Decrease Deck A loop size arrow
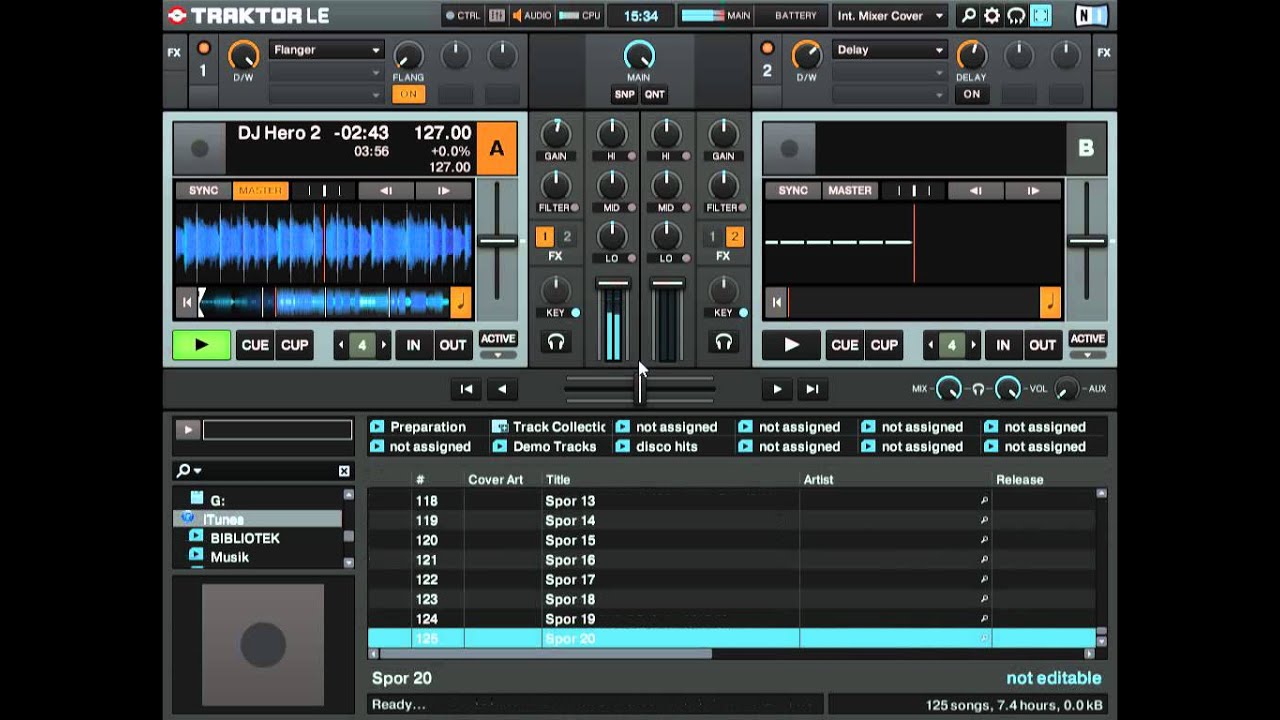 click(340, 345)
